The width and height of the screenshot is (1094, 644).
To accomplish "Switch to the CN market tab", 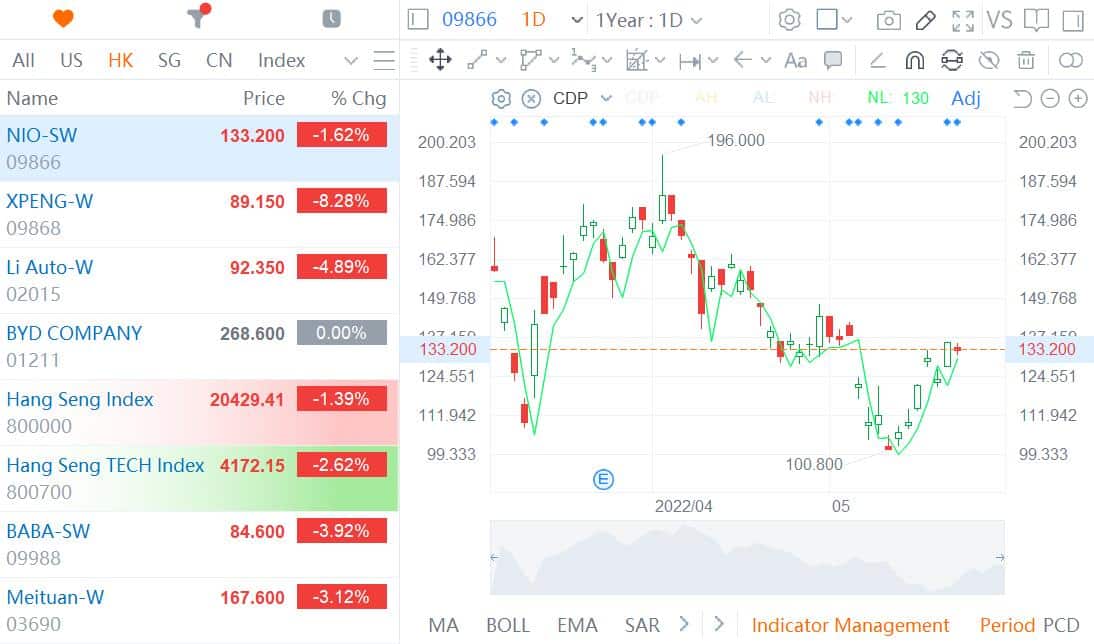I will click(x=219, y=61).
